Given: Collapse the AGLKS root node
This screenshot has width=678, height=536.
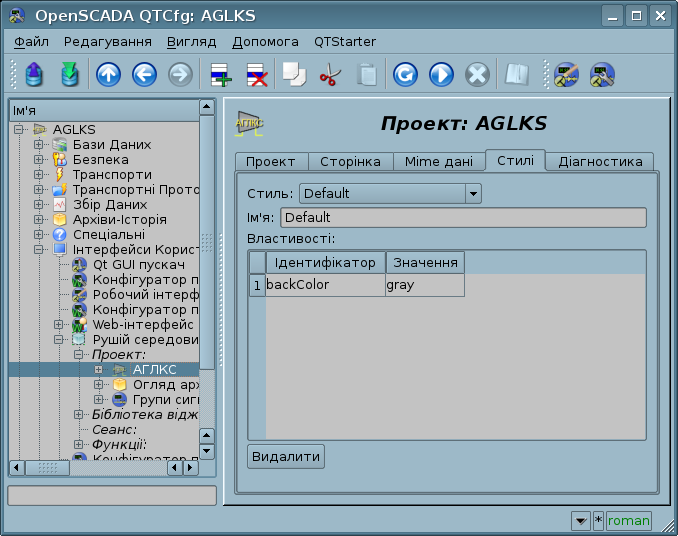Looking at the screenshot, I should [x=18, y=129].
